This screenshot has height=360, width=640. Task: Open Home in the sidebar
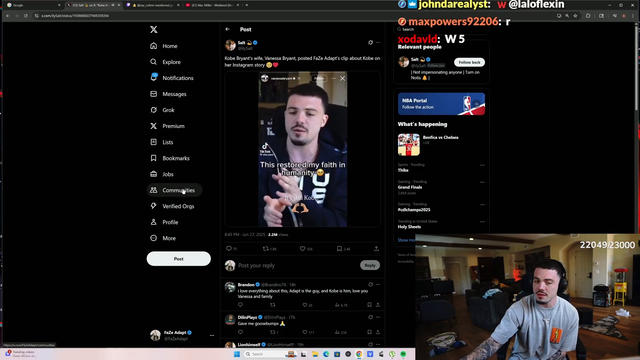click(x=164, y=46)
